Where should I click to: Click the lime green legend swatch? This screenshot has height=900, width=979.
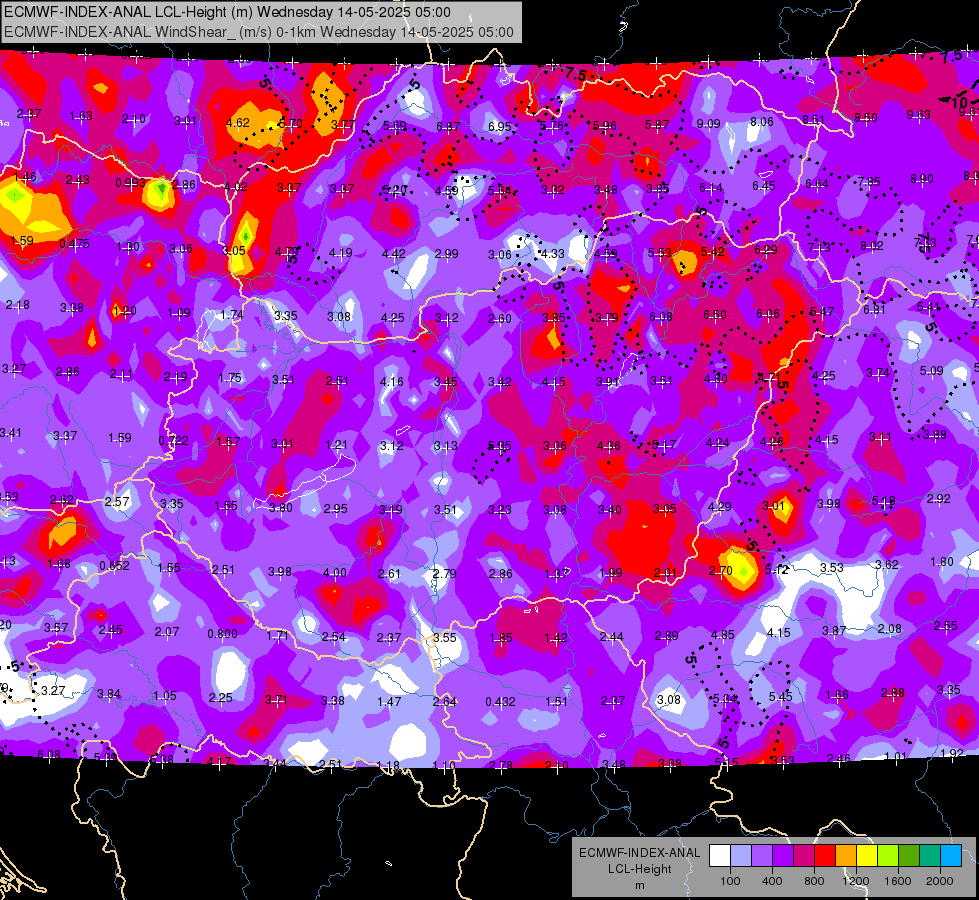pyautogui.click(x=888, y=855)
